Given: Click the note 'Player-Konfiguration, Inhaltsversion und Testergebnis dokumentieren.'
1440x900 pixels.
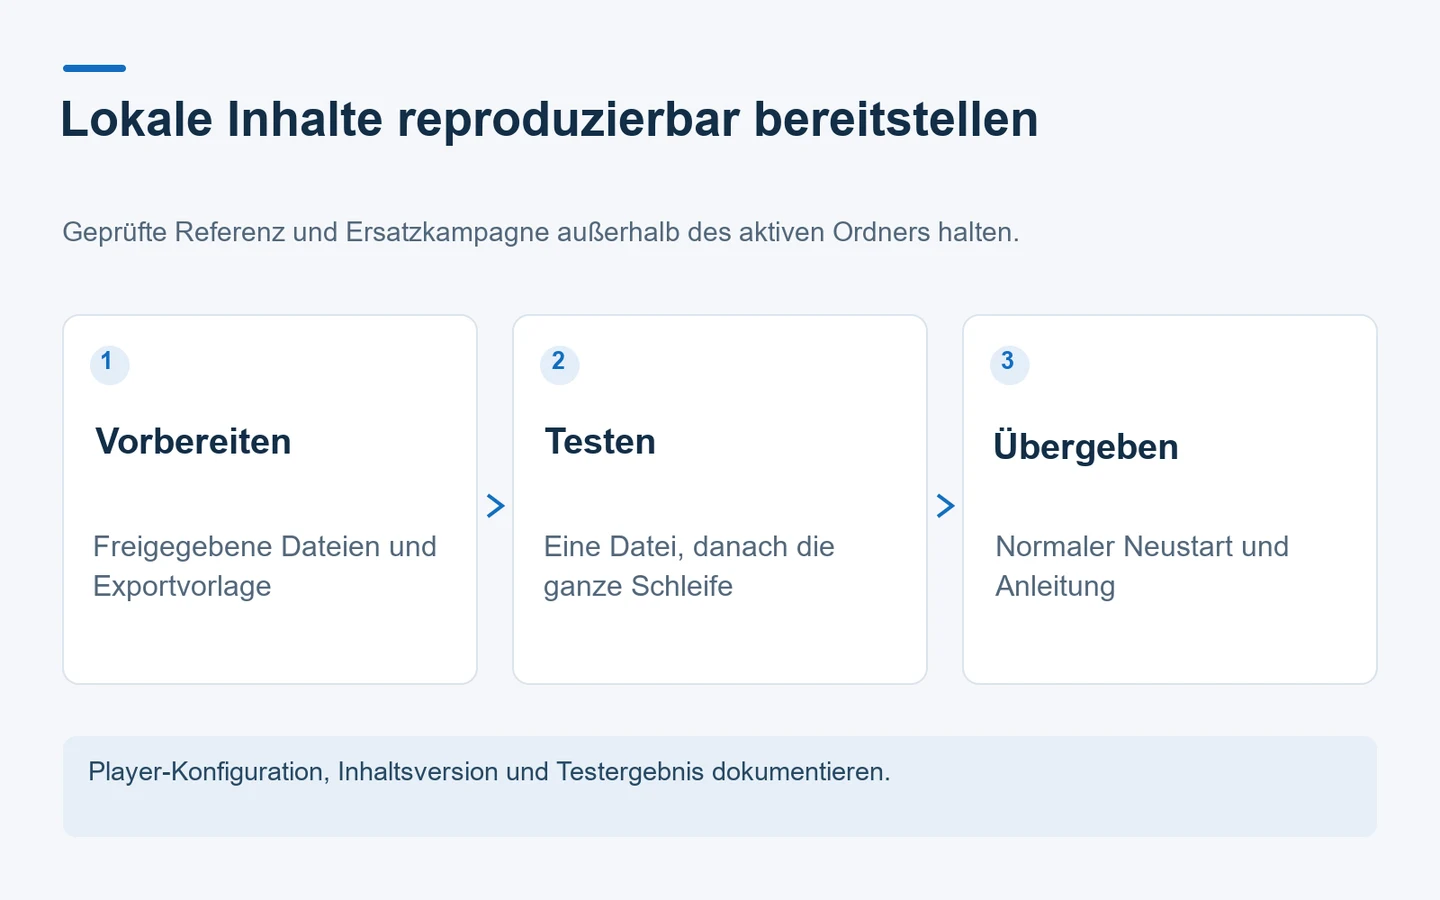Looking at the screenshot, I should click(489, 772).
